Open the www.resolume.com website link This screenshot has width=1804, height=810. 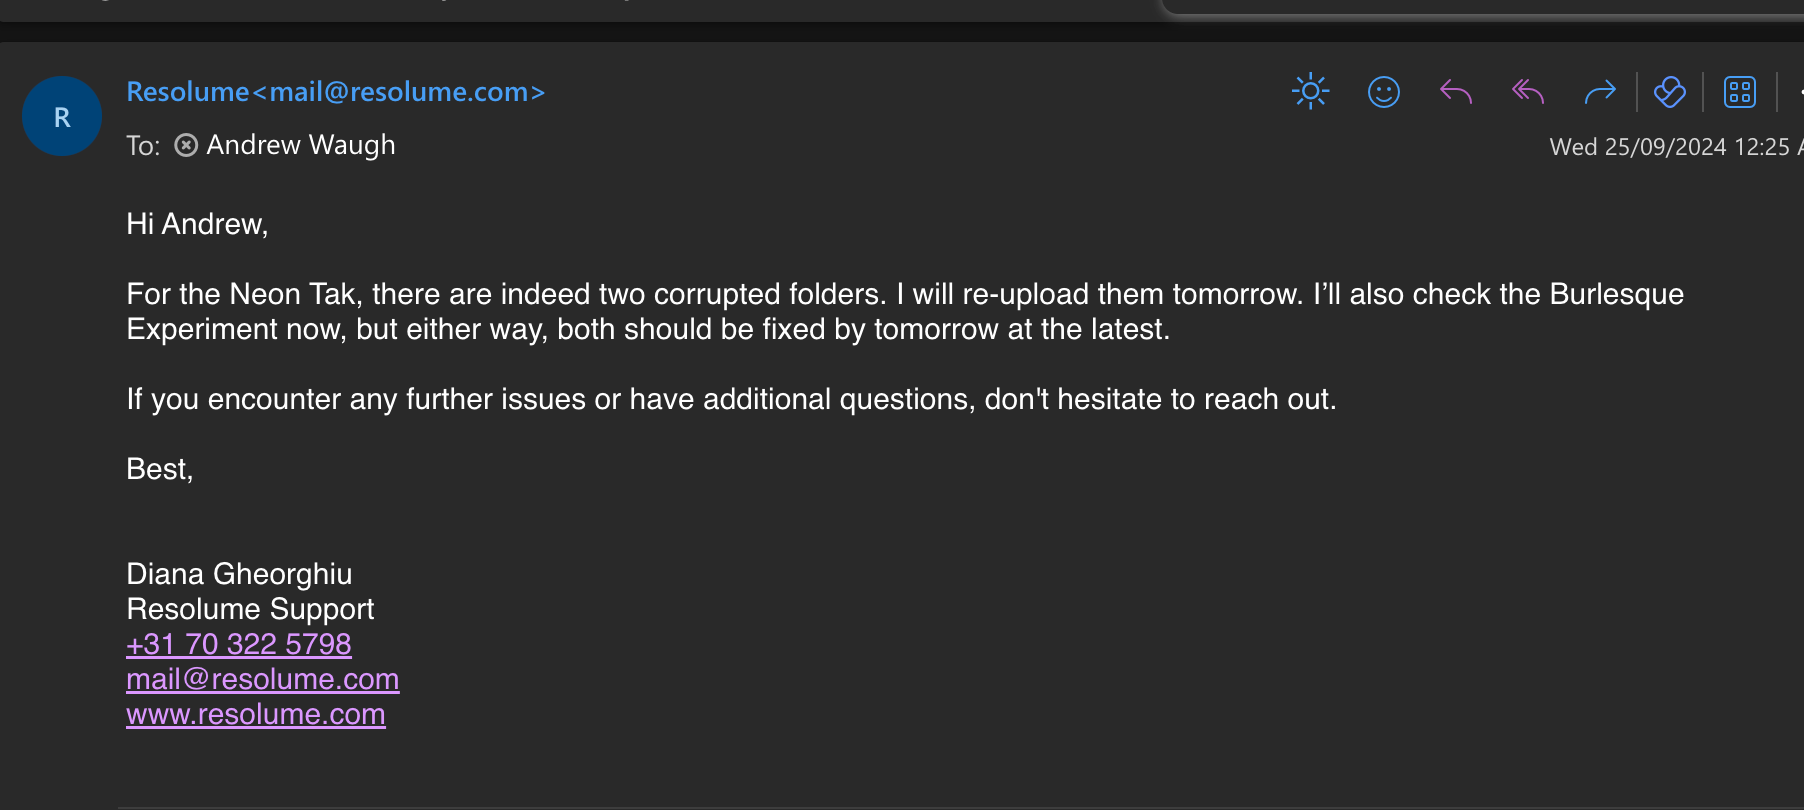pos(256,714)
